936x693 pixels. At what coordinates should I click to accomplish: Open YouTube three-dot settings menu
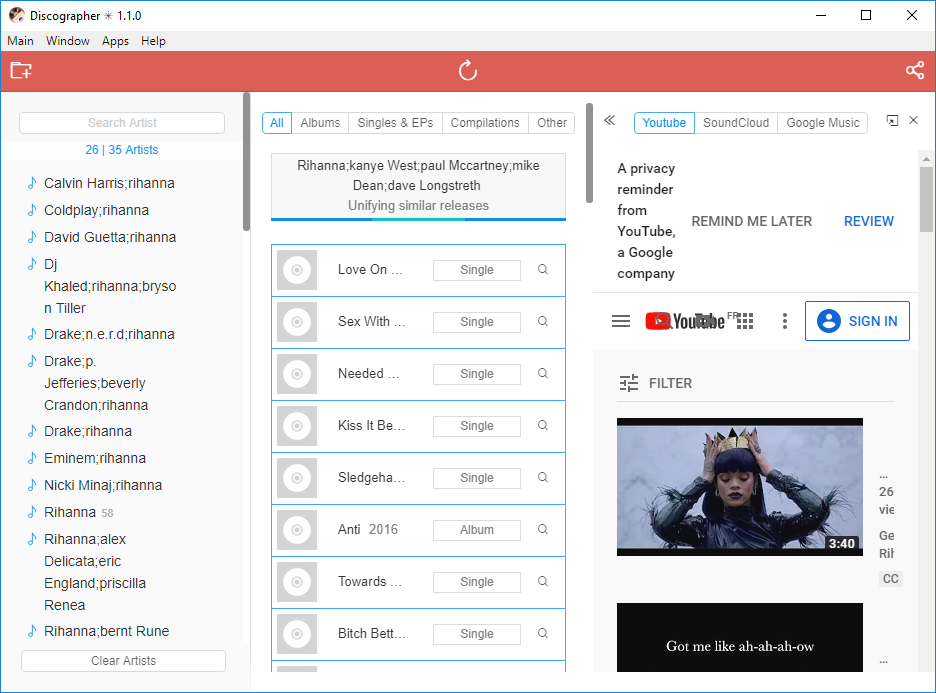pyautogui.click(x=784, y=321)
